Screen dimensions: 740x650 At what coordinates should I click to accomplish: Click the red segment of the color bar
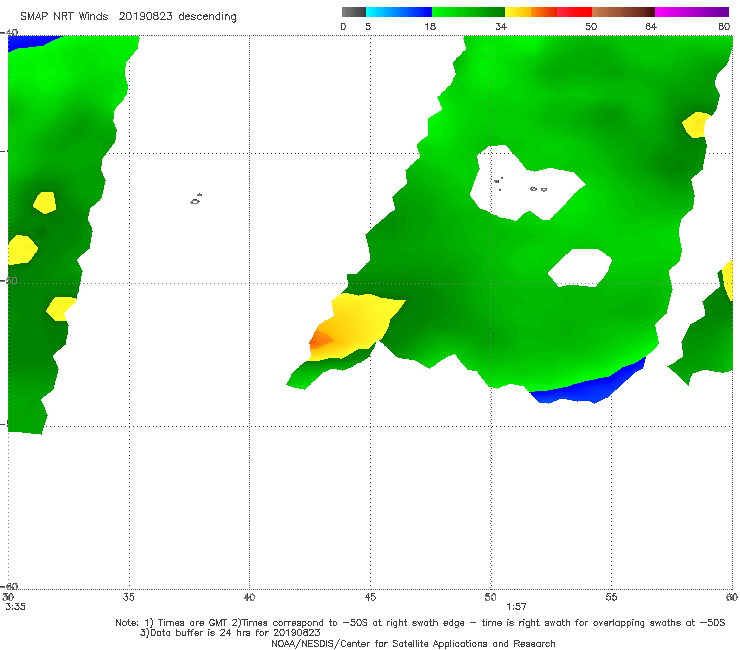coord(574,12)
